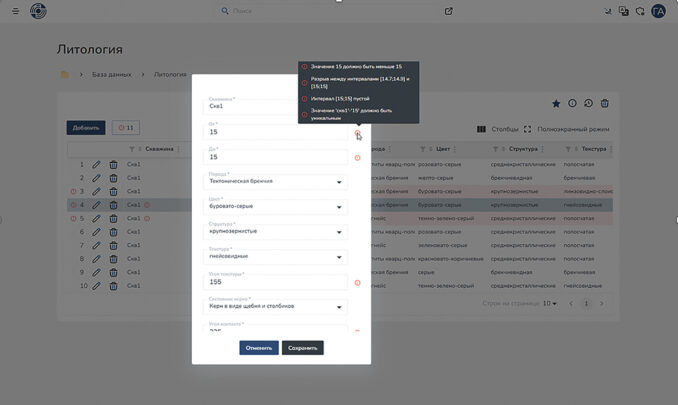Open the history clock icon

589,103
